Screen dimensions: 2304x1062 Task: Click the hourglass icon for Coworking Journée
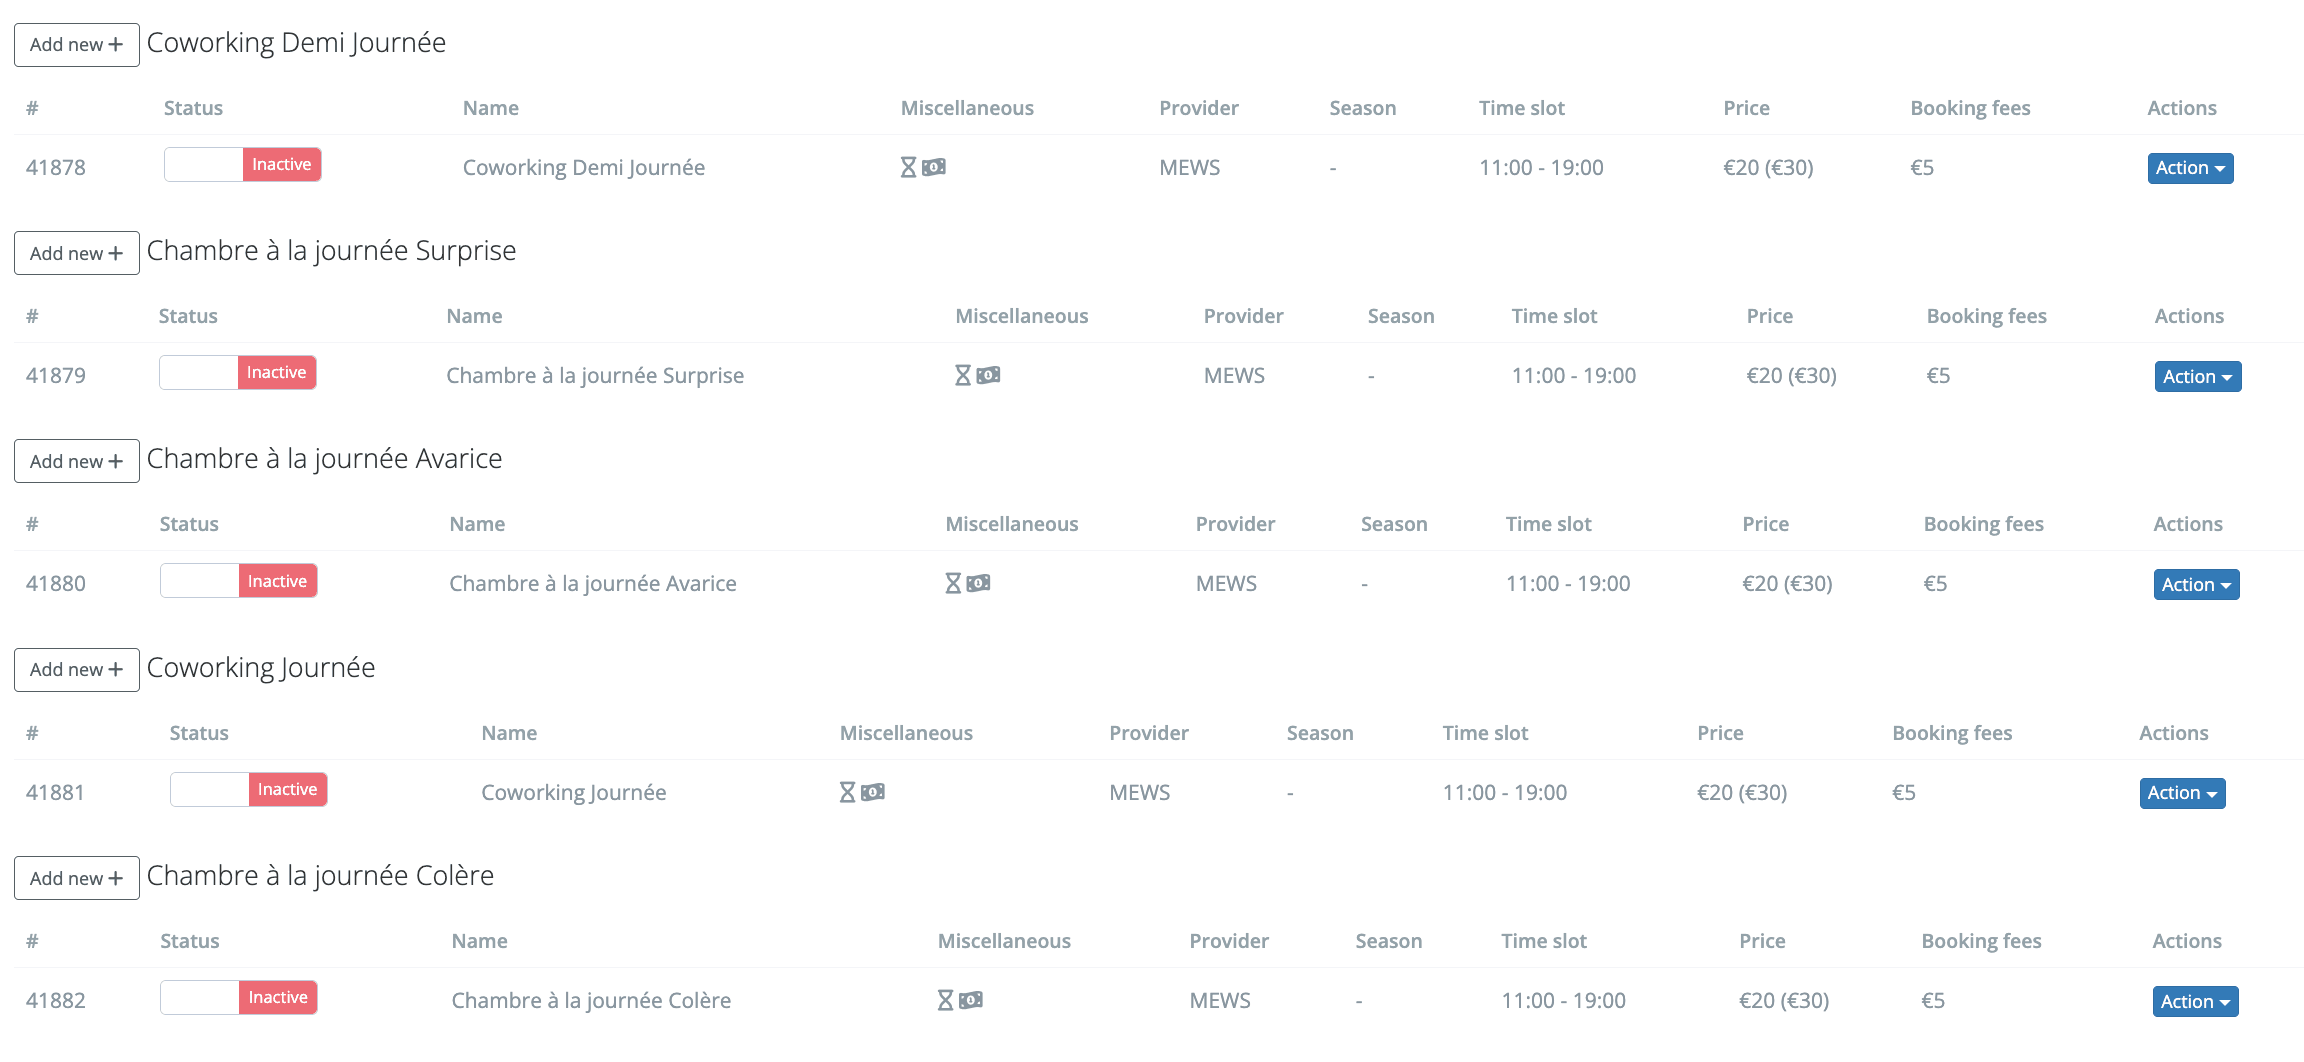(846, 792)
